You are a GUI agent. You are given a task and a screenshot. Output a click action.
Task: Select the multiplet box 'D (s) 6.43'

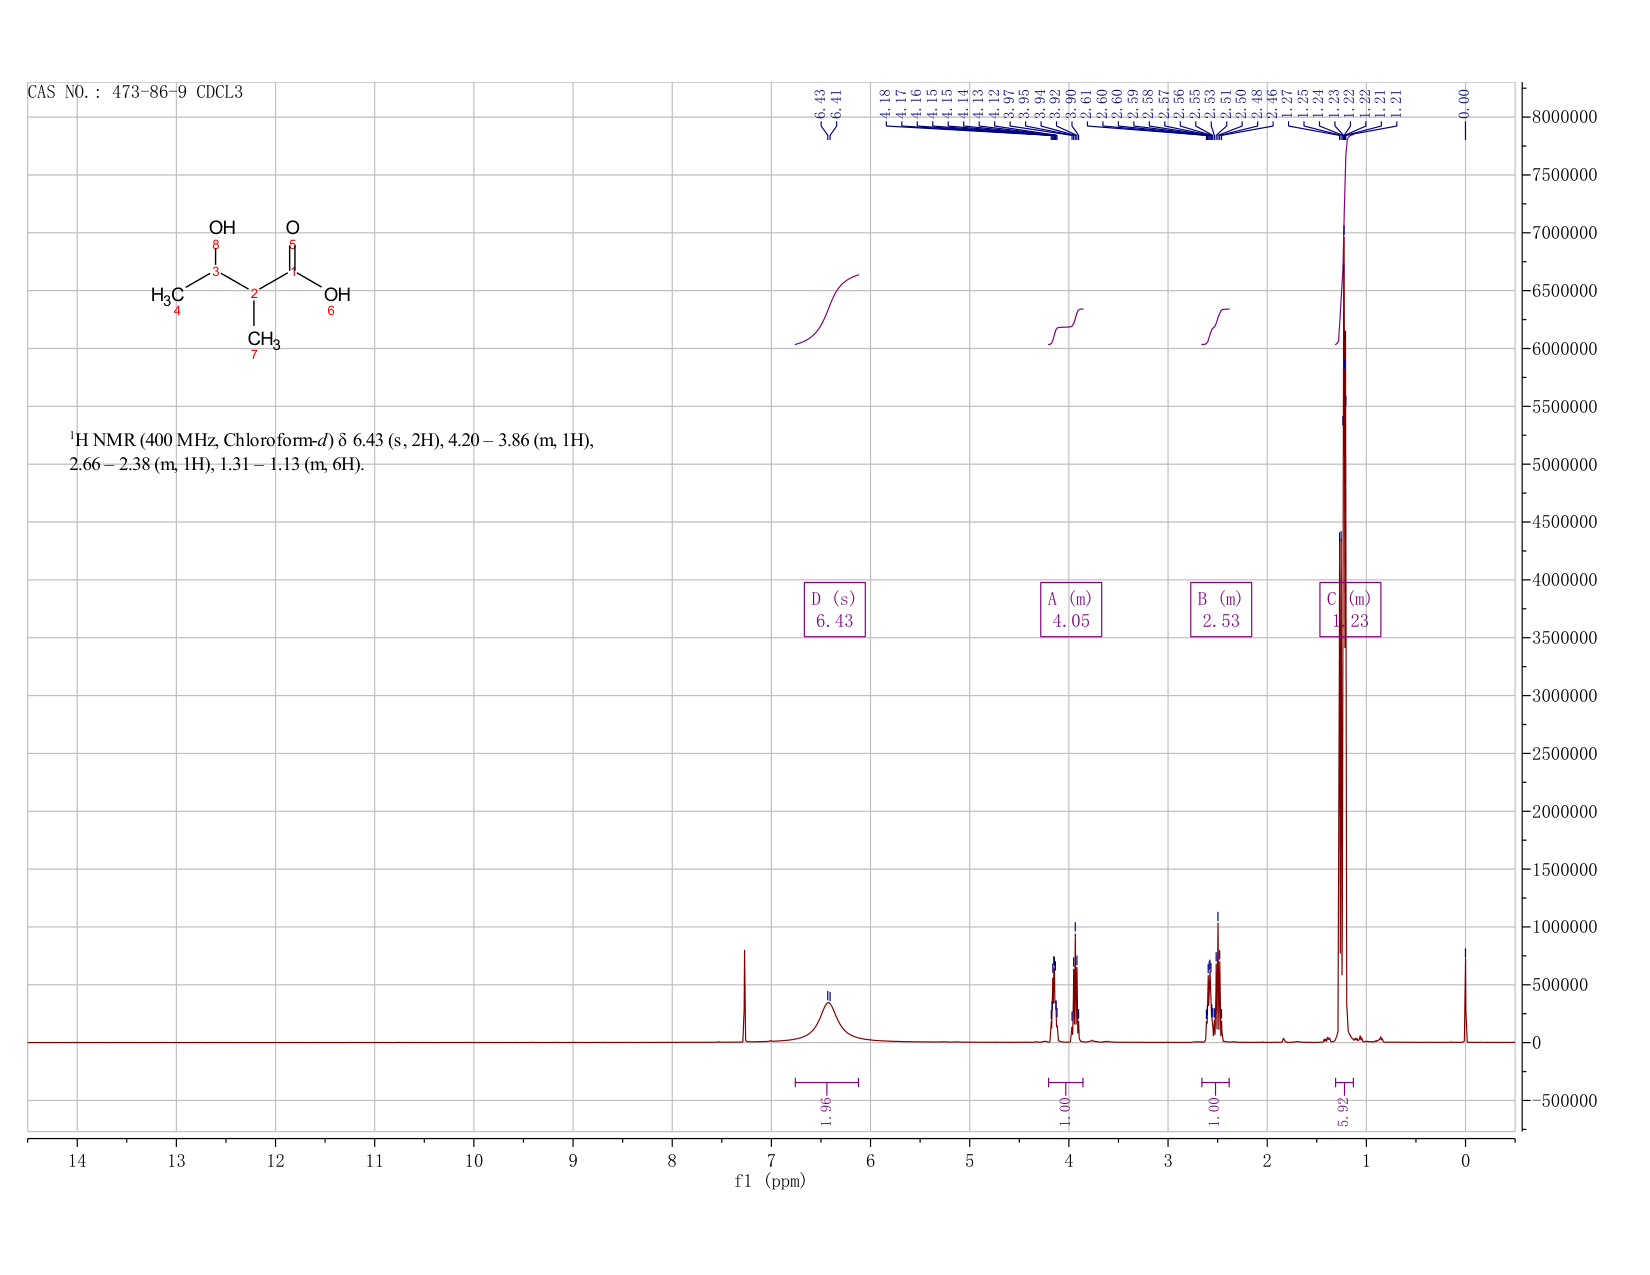pyautogui.click(x=835, y=610)
